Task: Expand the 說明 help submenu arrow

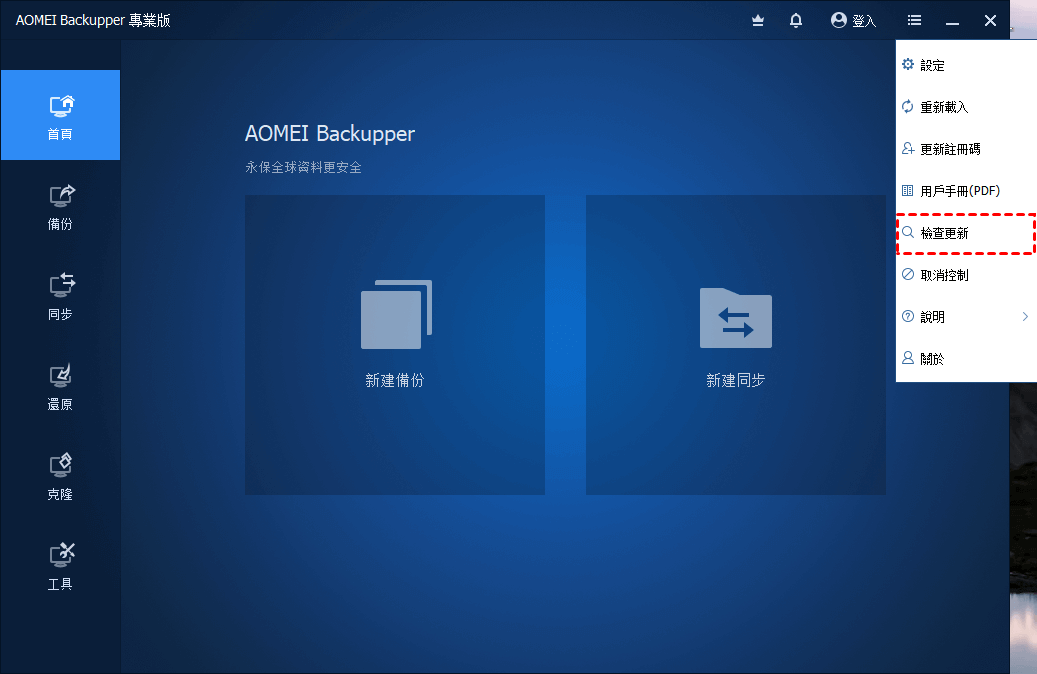Action: [1025, 317]
